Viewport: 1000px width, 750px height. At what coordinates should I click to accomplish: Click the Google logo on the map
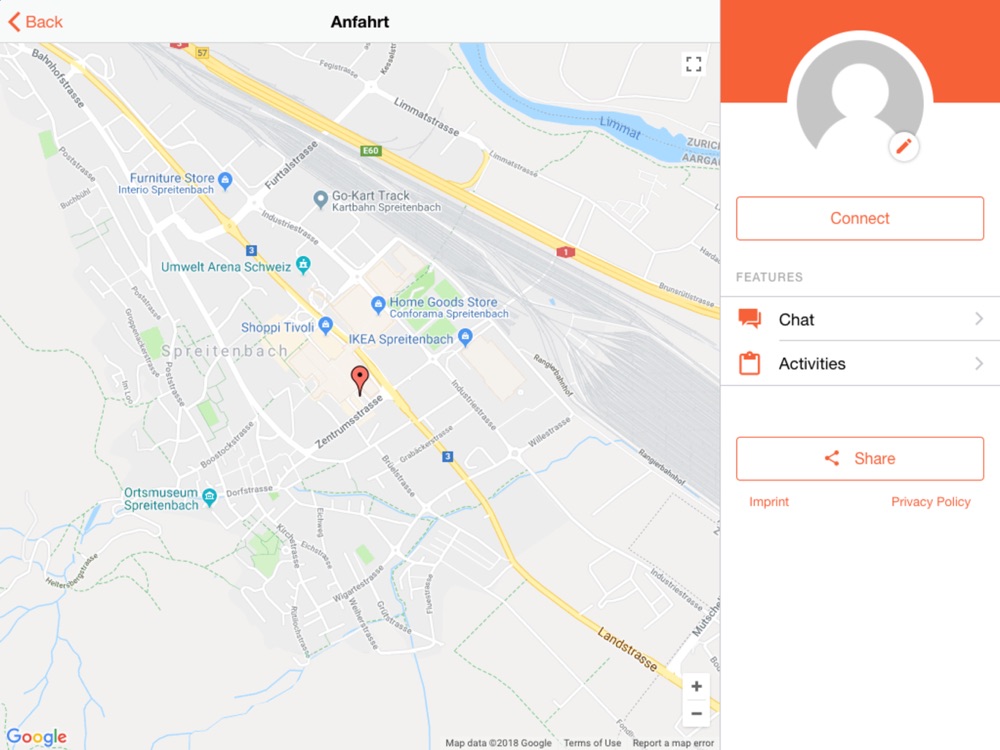pyautogui.click(x=36, y=737)
